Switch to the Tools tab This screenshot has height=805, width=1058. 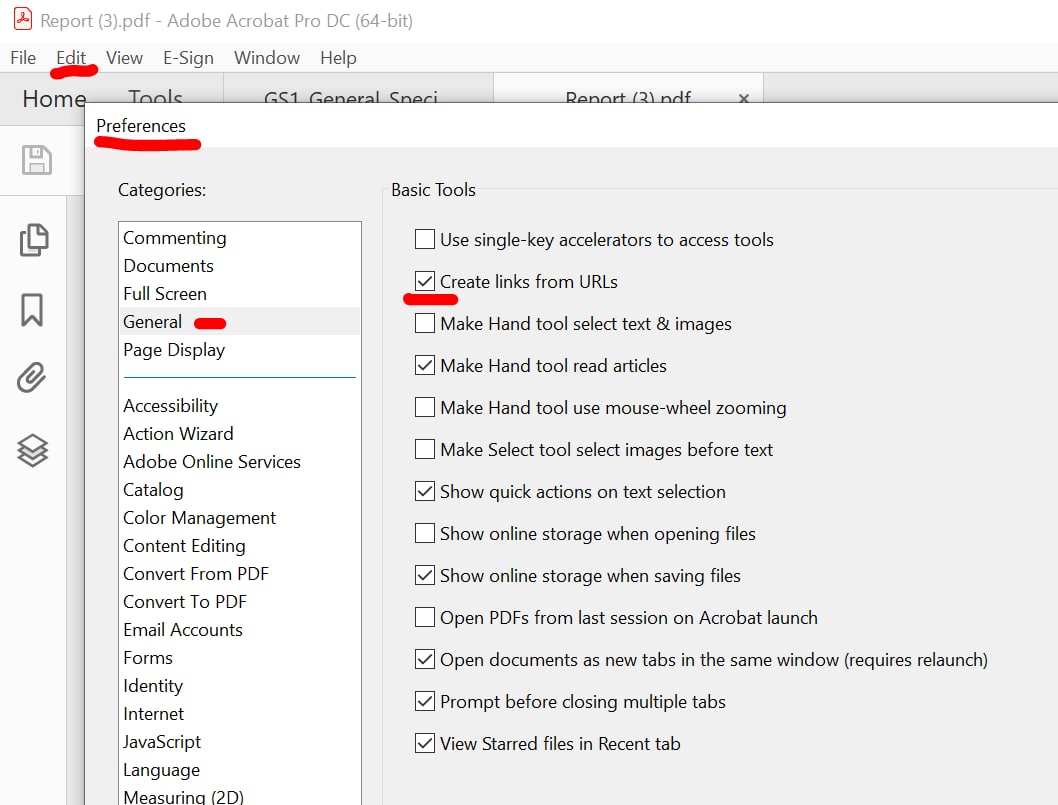click(x=155, y=97)
